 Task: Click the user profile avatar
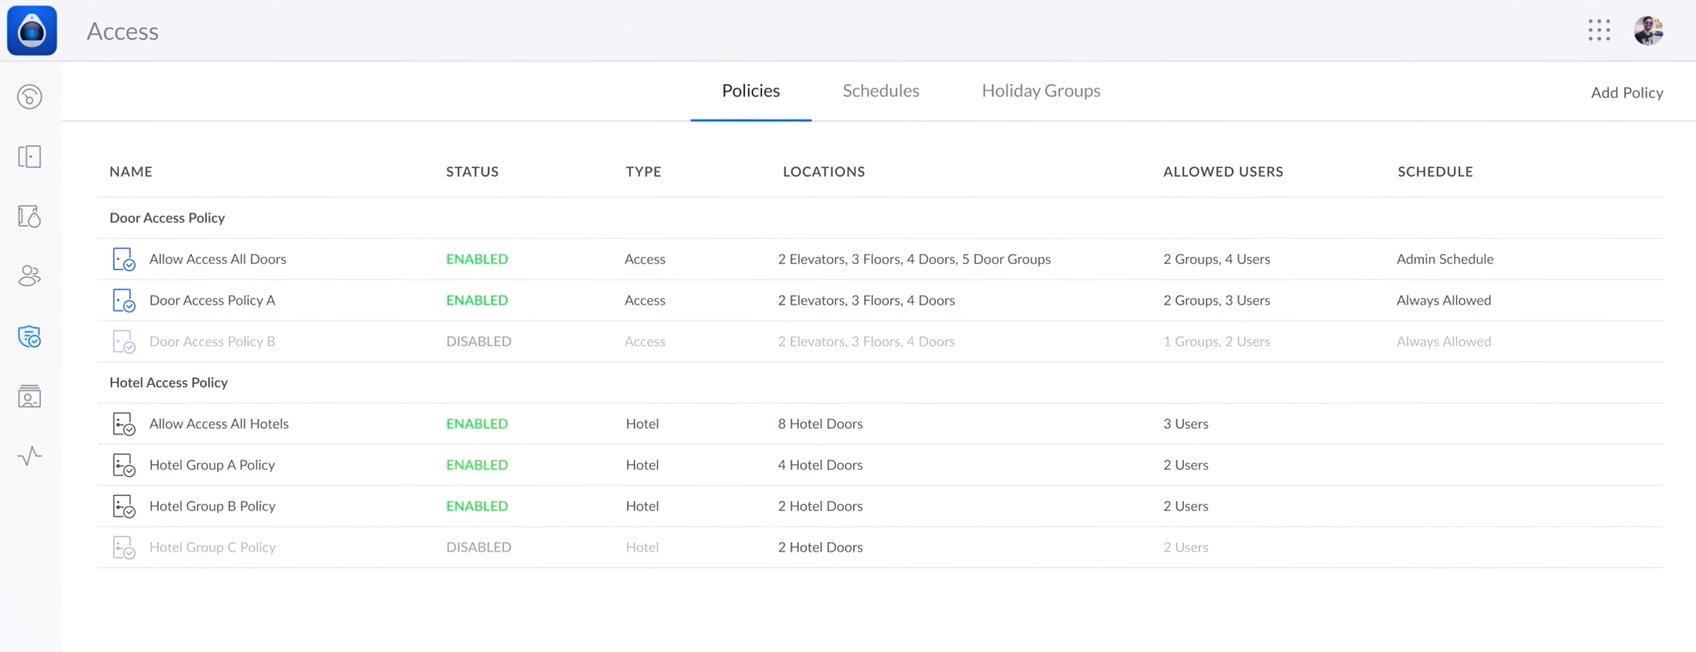coord(1648,30)
